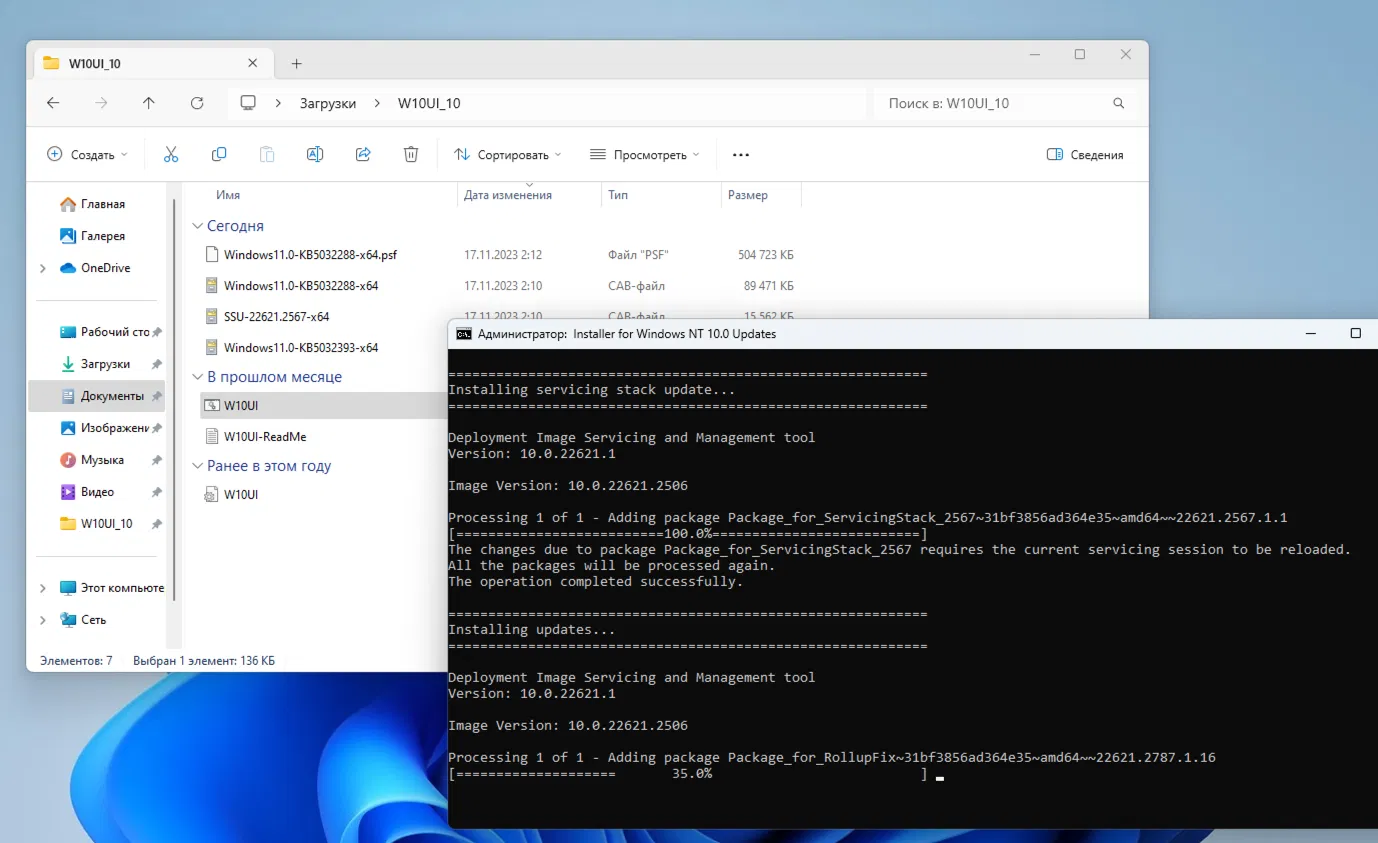1378x843 pixels.
Task: Collapse the Ранее в этом году group
Action: (x=197, y=466)
